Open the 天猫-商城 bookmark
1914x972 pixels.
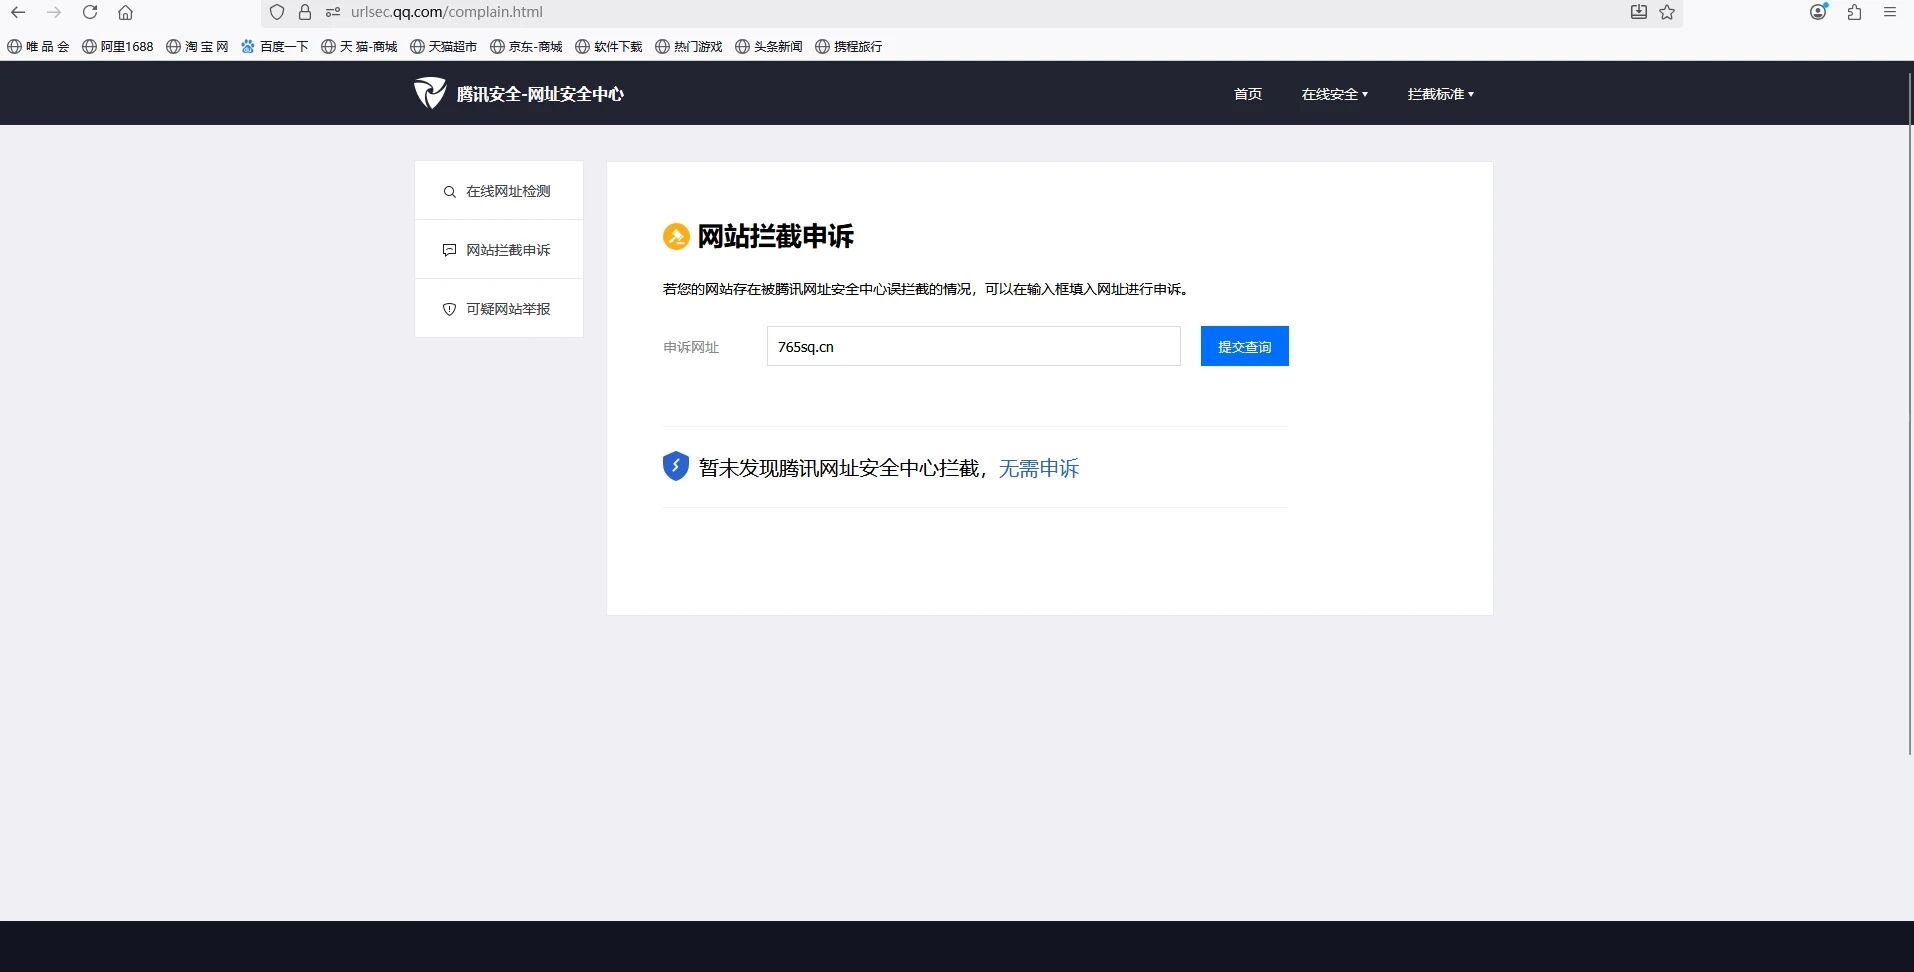360,46
